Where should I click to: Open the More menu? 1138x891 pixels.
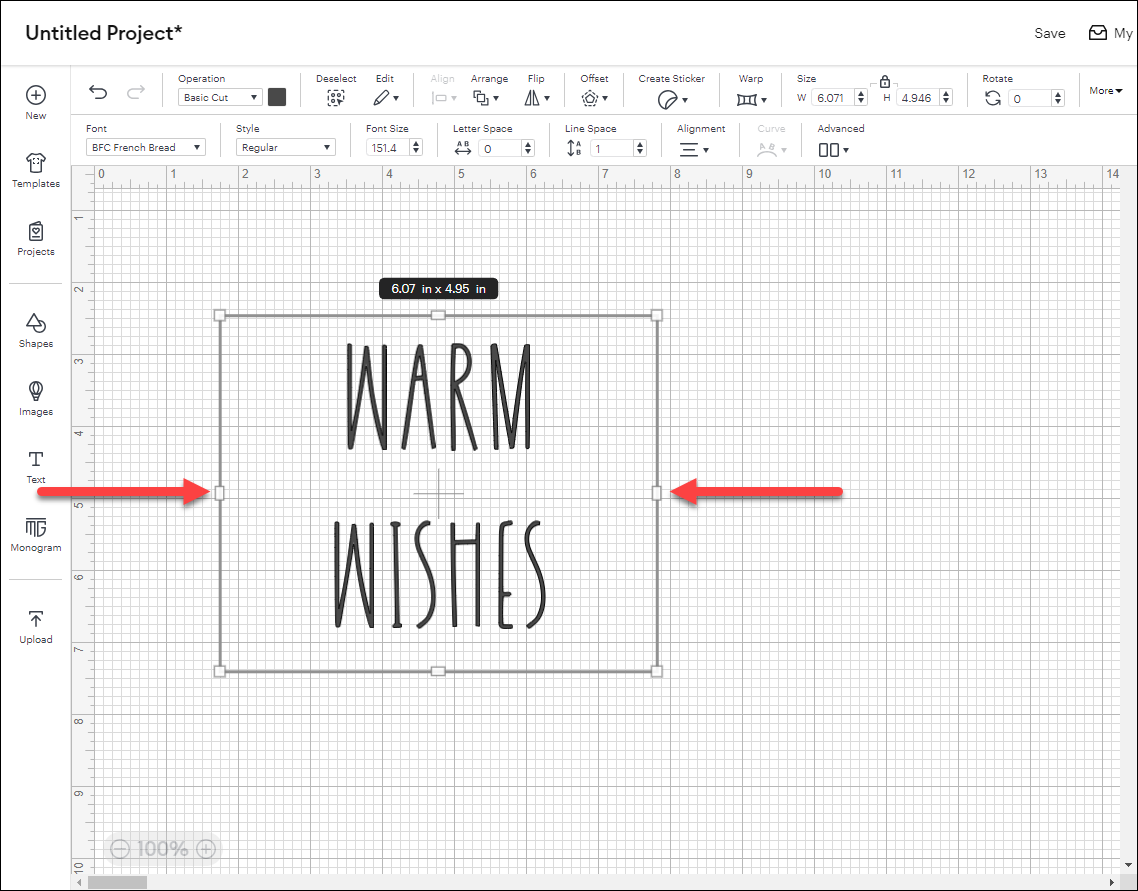coord(1105,90)
